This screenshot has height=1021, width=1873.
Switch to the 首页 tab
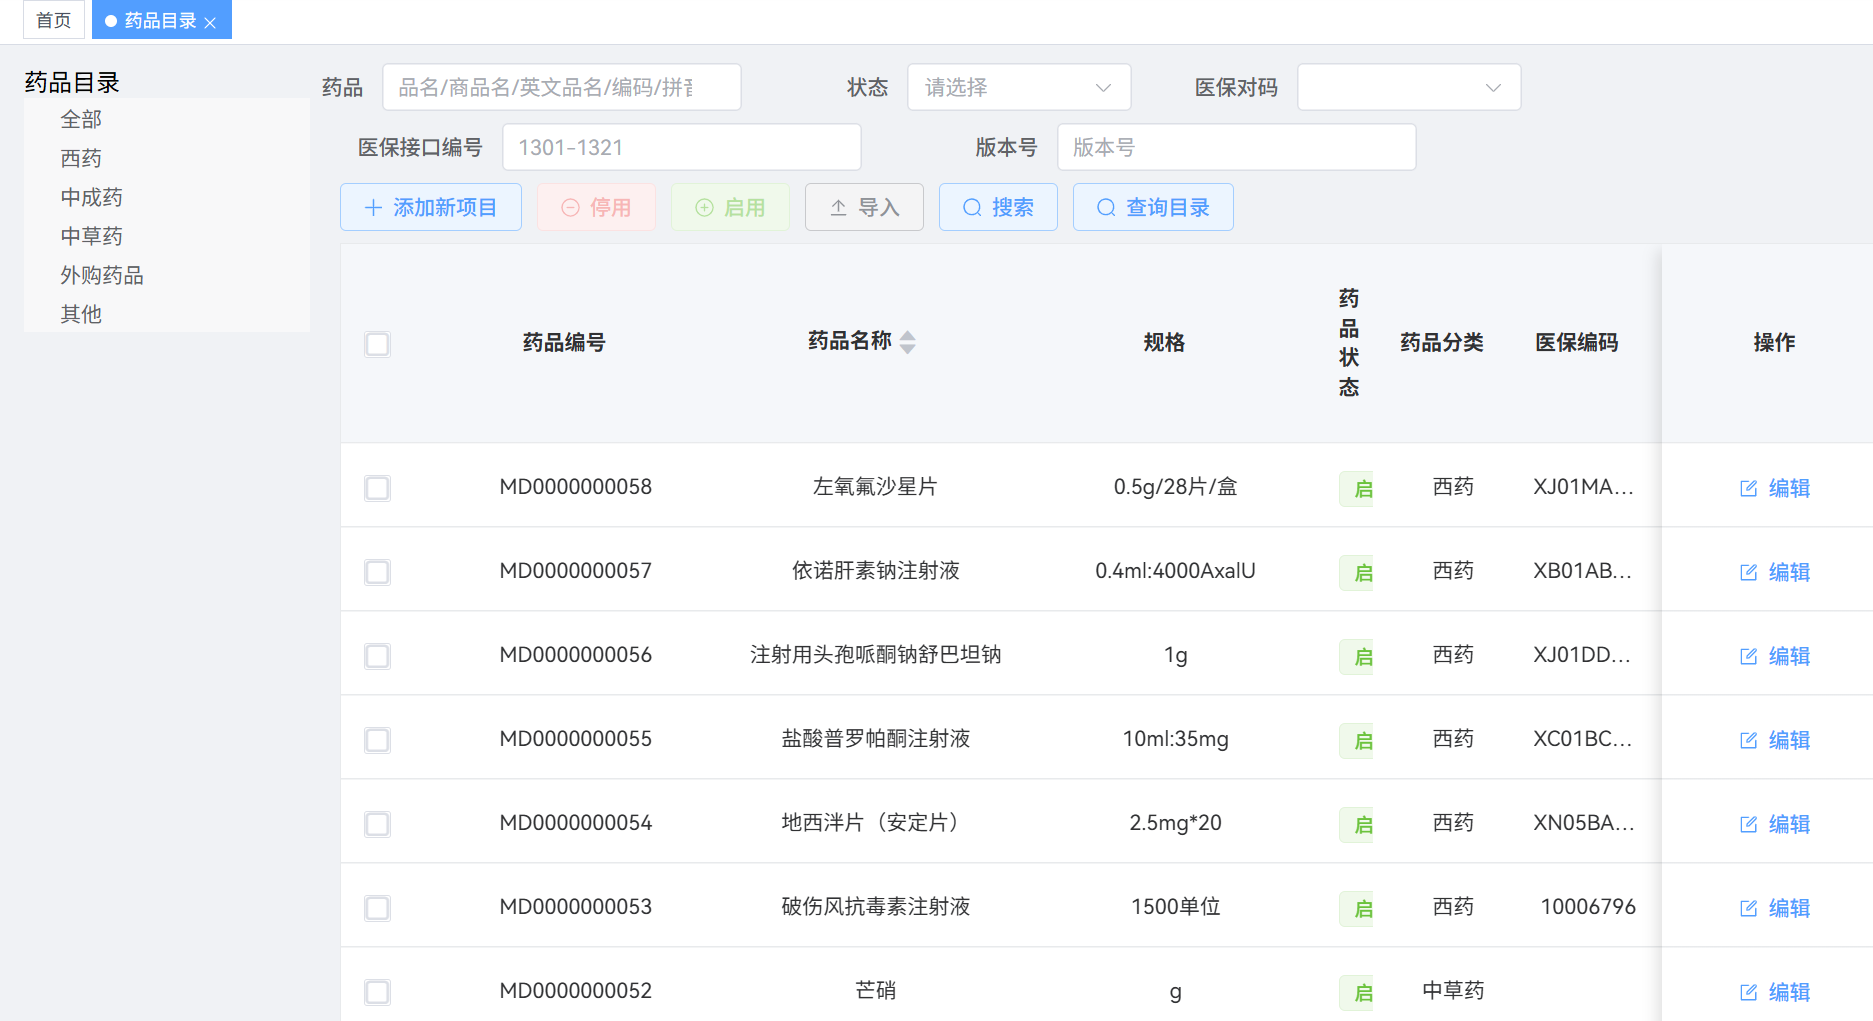[54, 20]
